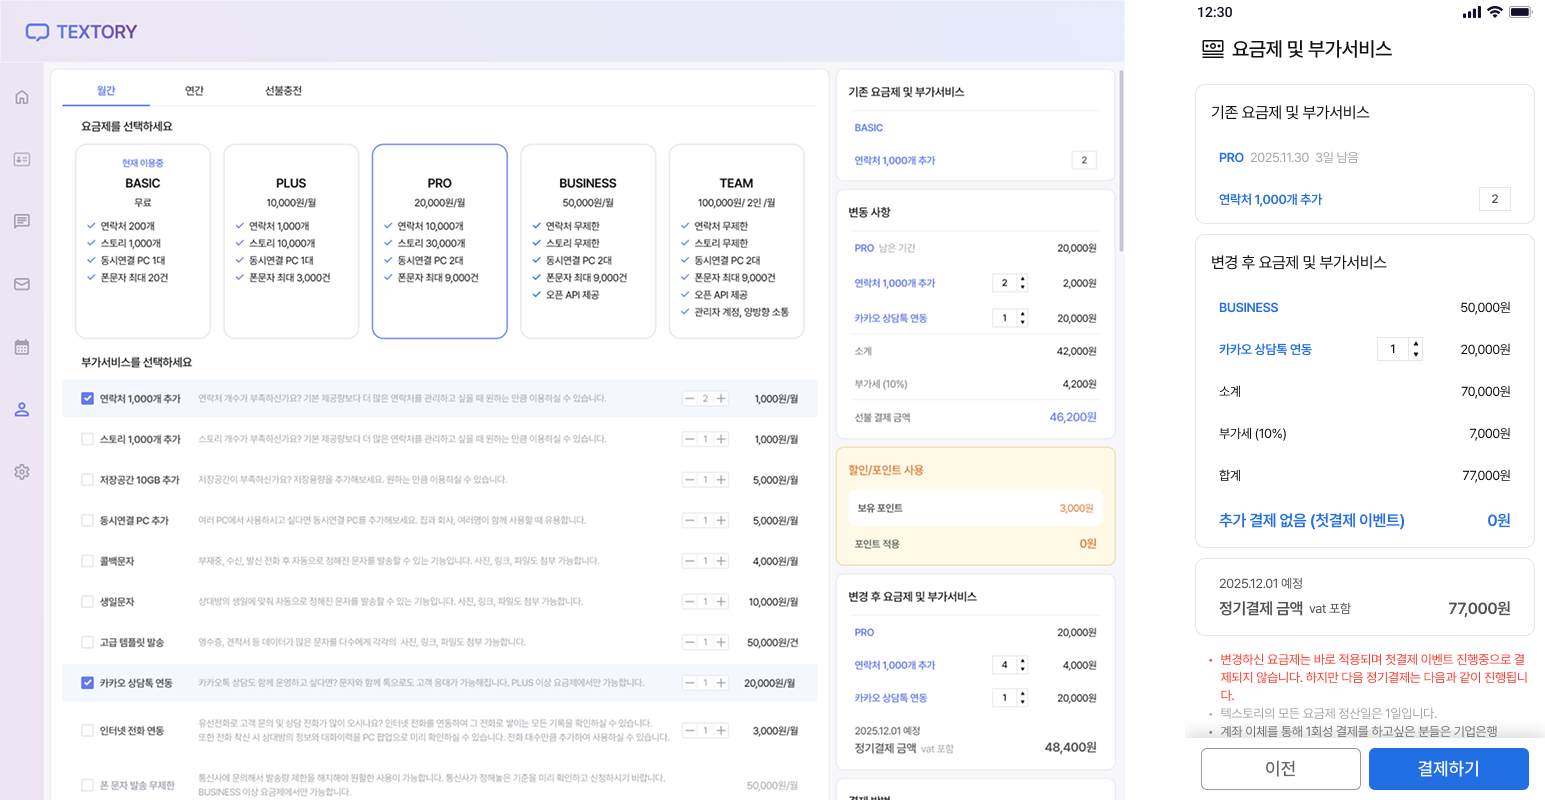Select the BUSINESS plan card
This screenshot has height=800, width=1545.
pyautogui.click(x=588, y=241)
